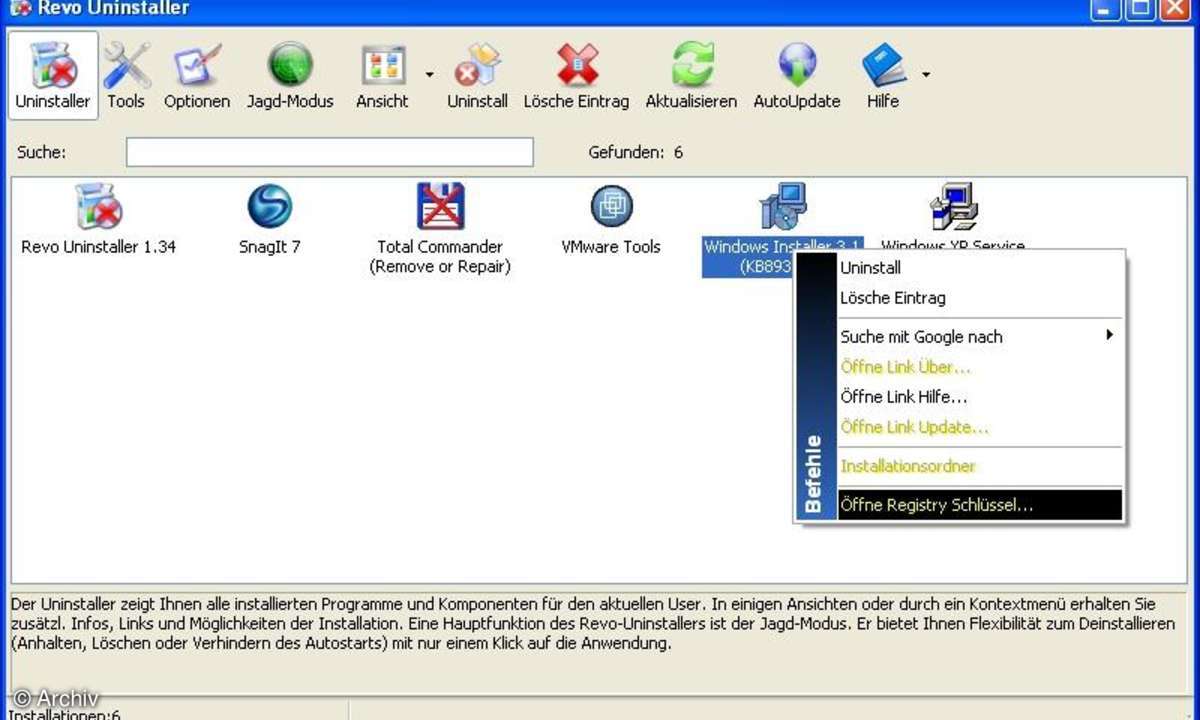Viewport: 1200px width, 720px height.
Task: Open the Hilfe book icon
Action: [883, 76]
